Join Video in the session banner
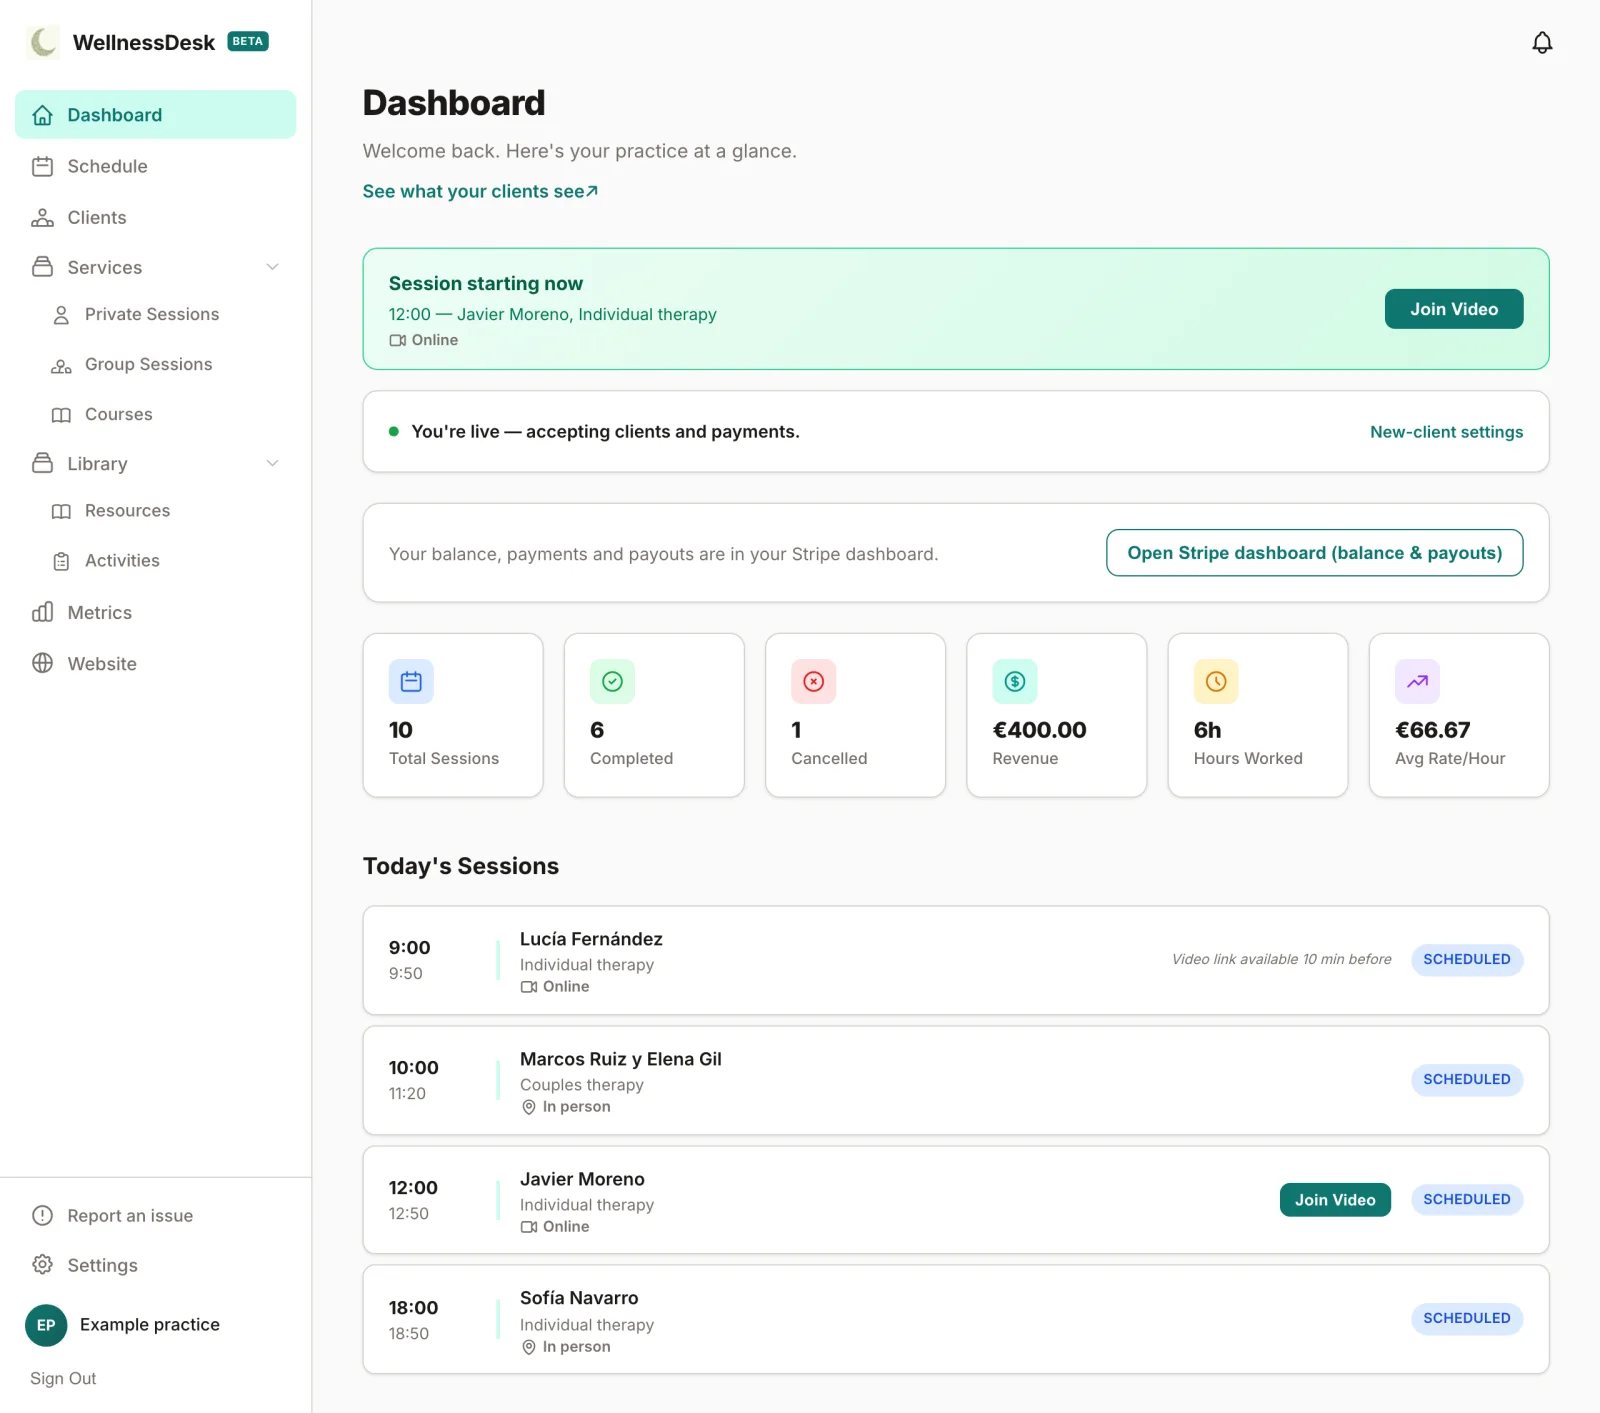The image size is (1600, 1413). pyautogui.click(x=1454, y=309)
